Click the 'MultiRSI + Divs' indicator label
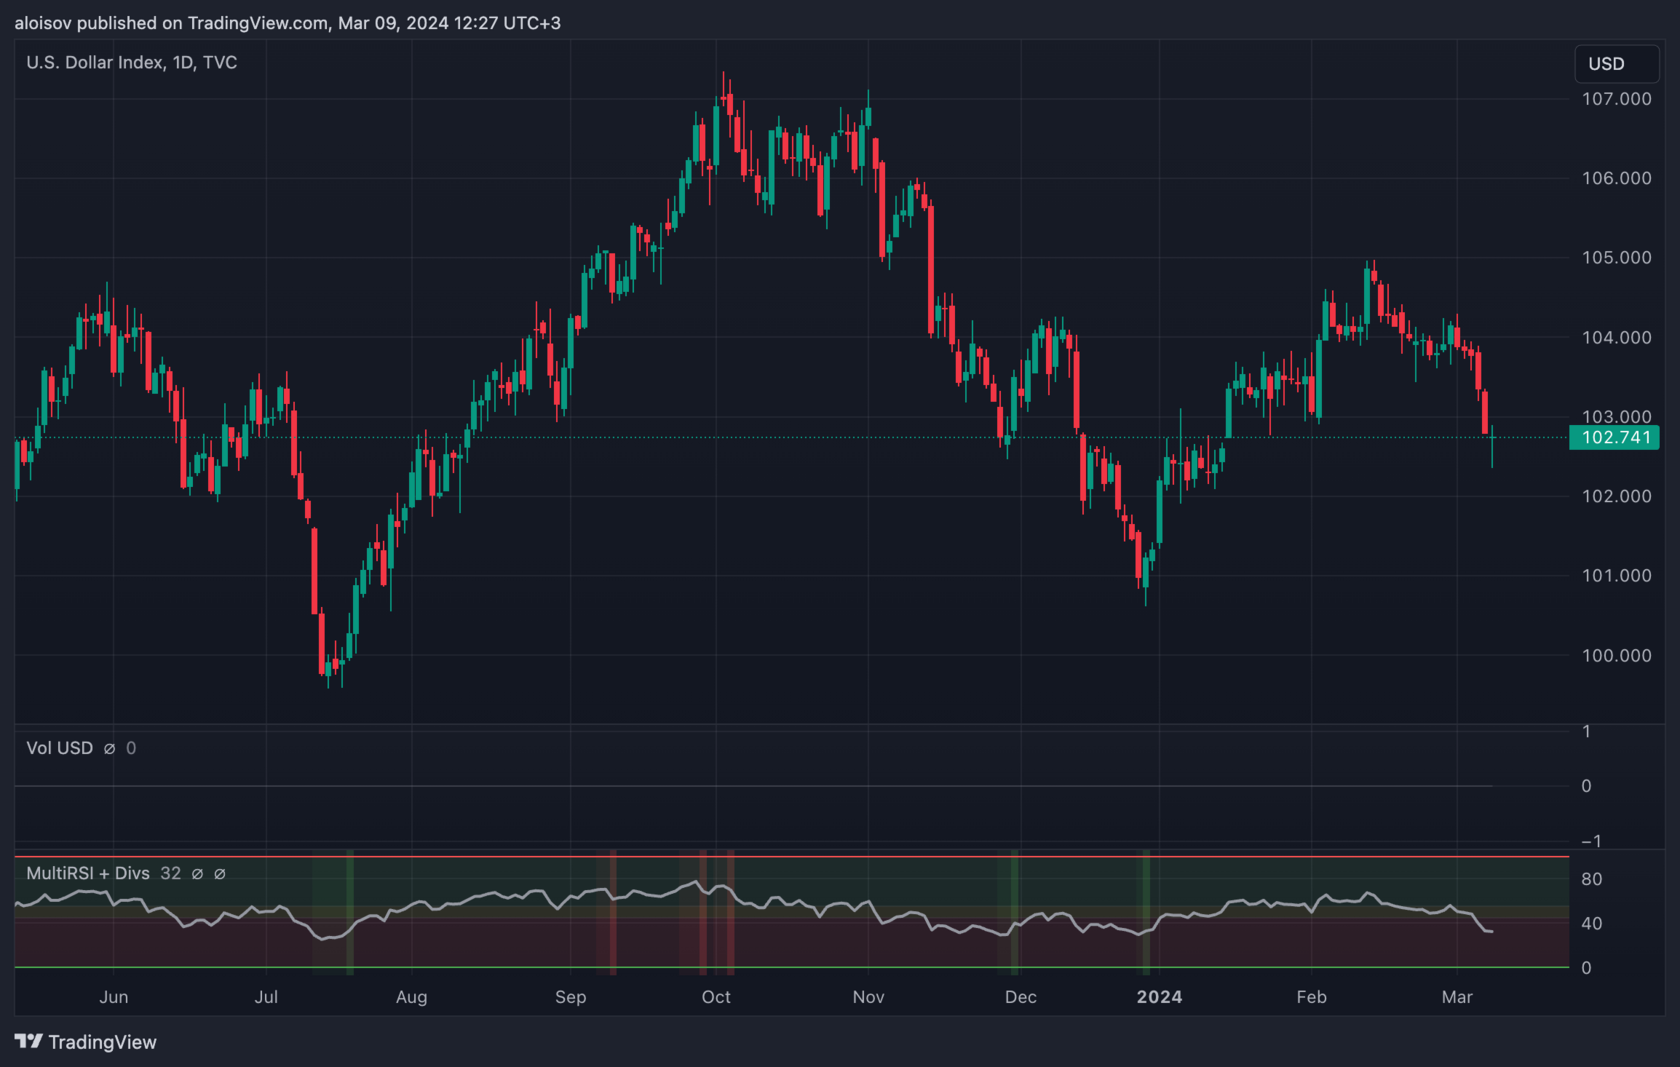The height and width of the screenshot is (1067, 1680). pos(88,873)
